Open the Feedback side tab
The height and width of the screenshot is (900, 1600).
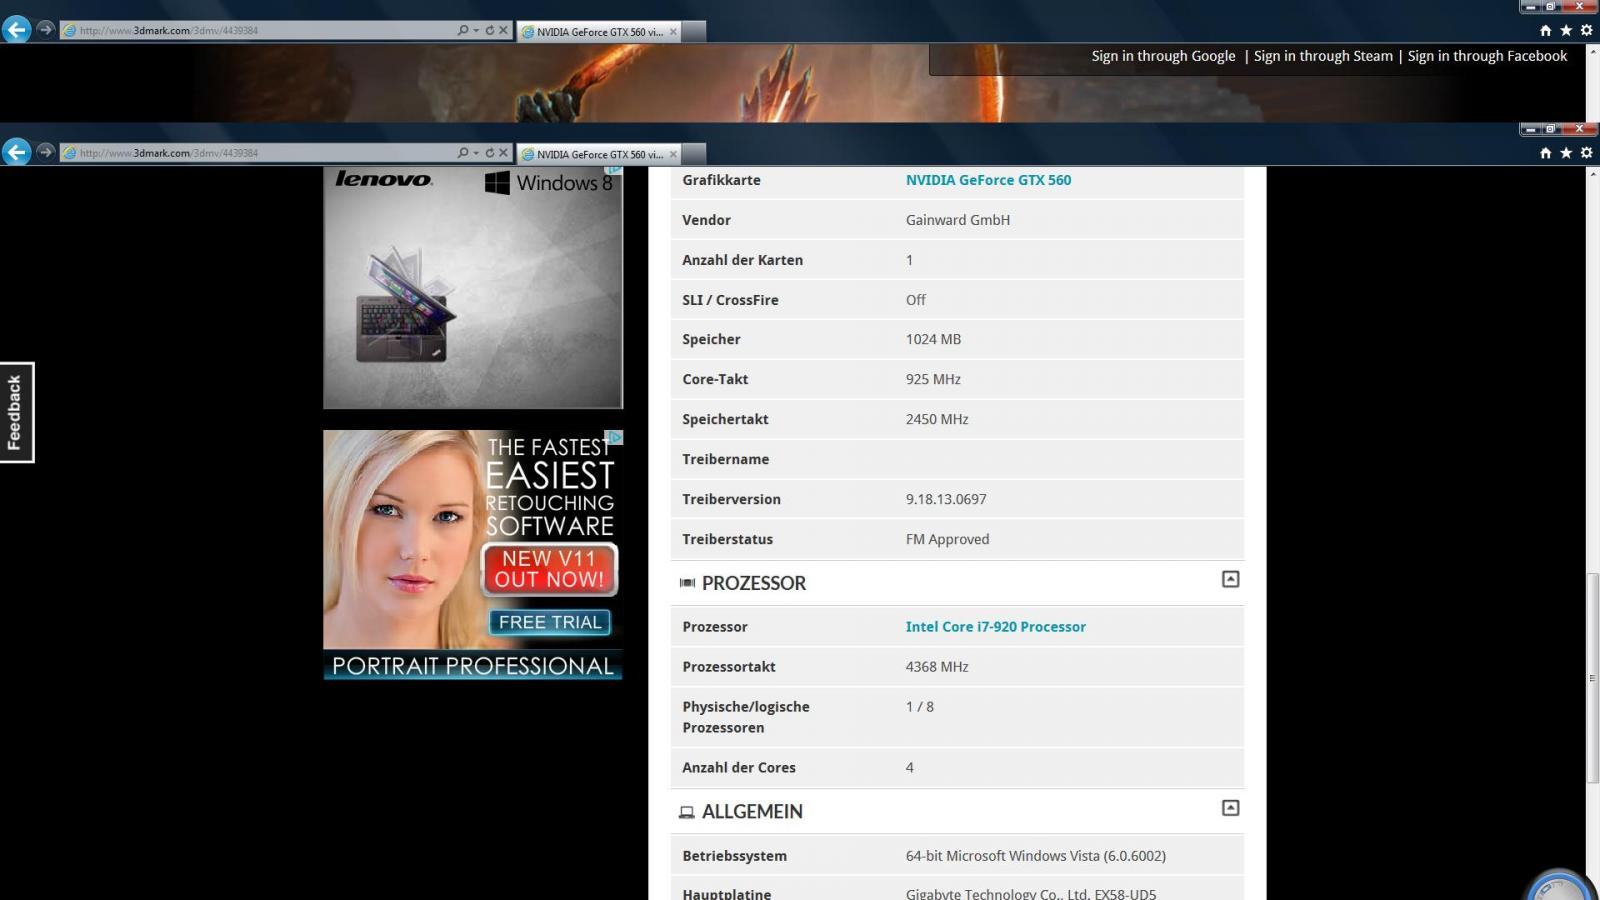tap(16, 412)
